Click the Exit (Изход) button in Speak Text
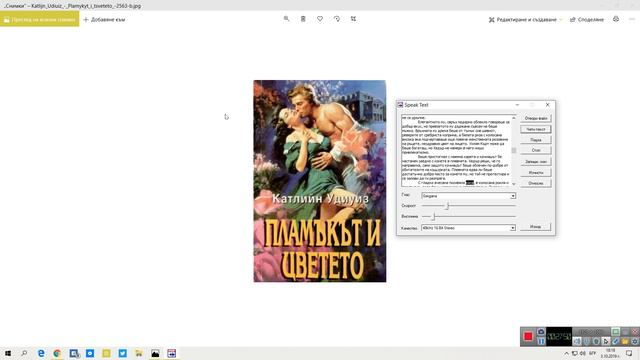The height and width of the screenshot is (360, 640). pos(536,227)
